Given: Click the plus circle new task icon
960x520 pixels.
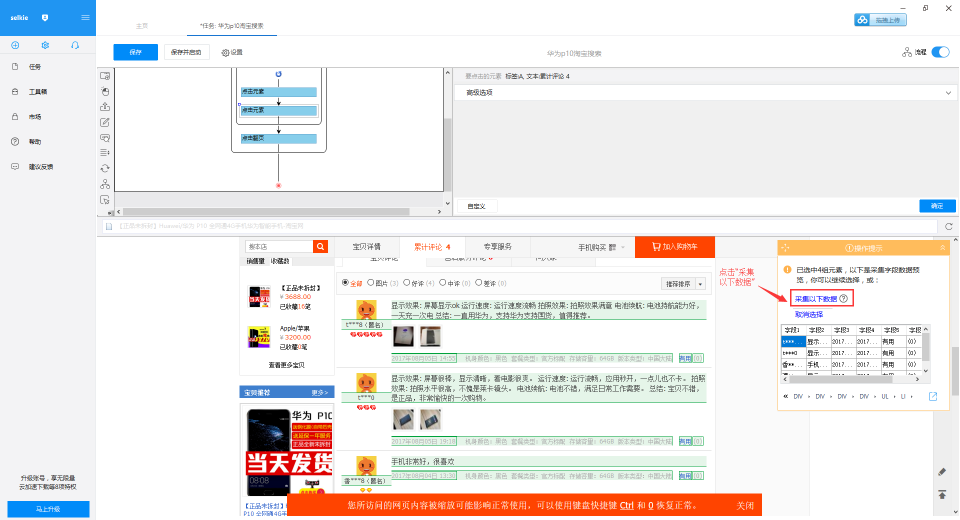Looking at the screenshot, I should tap(15, 45).
